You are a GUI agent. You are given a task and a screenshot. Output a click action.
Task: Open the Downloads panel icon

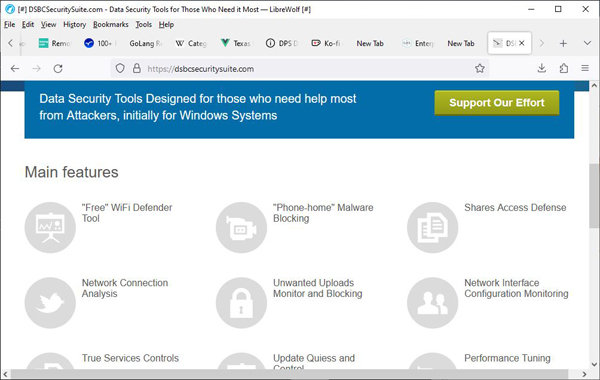[x=541, y=68]
